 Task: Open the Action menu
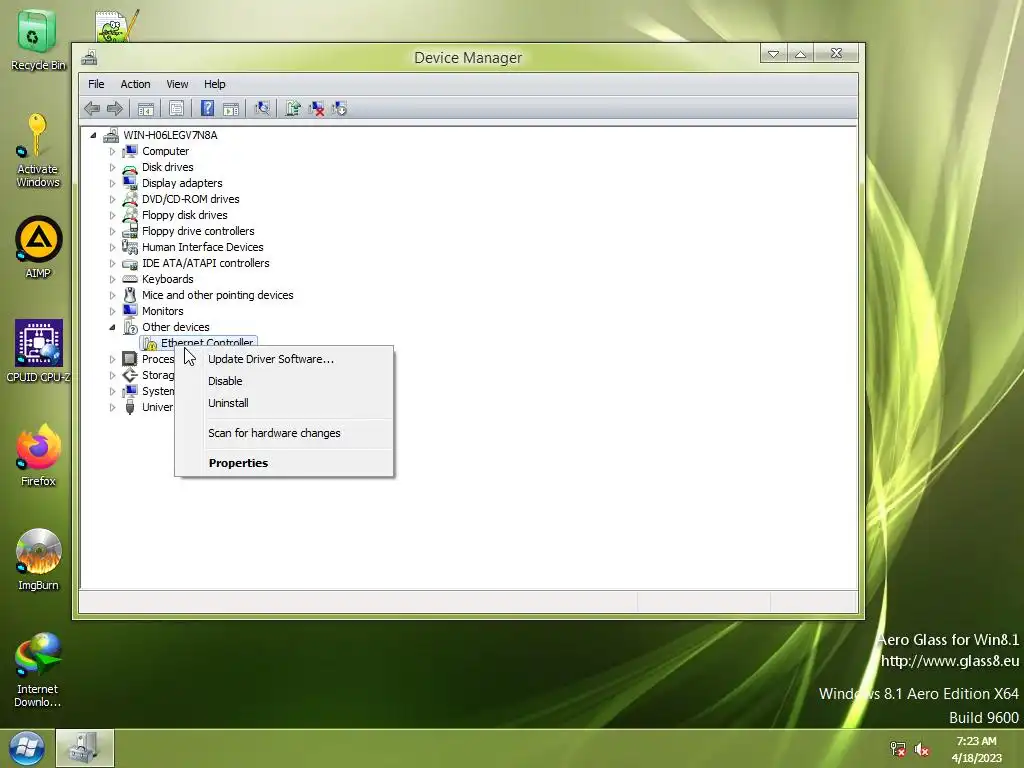tap(135, 84)
